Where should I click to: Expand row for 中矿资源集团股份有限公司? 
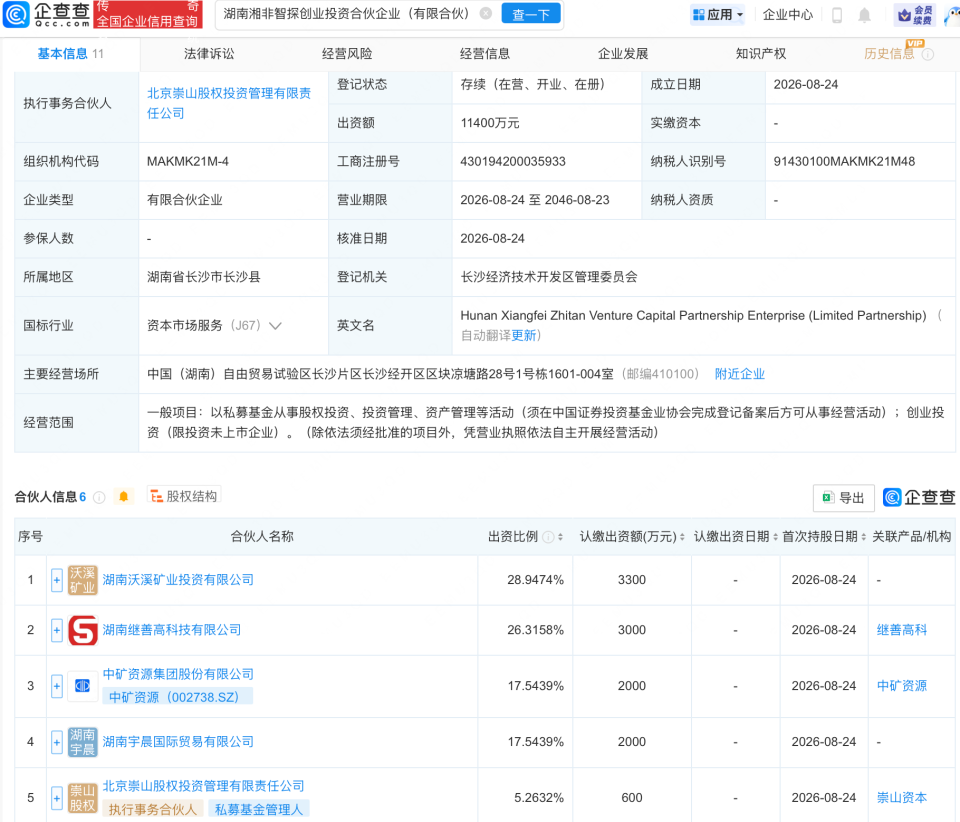tap(56, 686)
